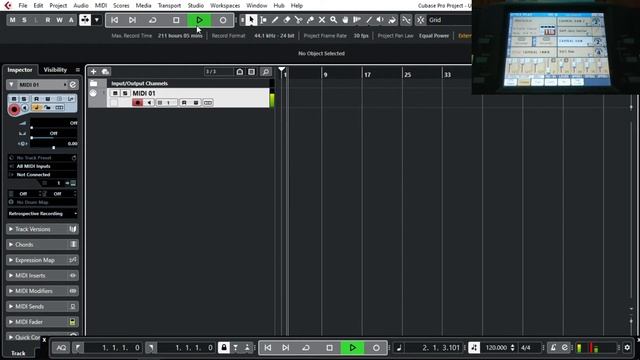Click Go to Right Locator in transport bar
640x360 pixels.
tap(151, 348)
